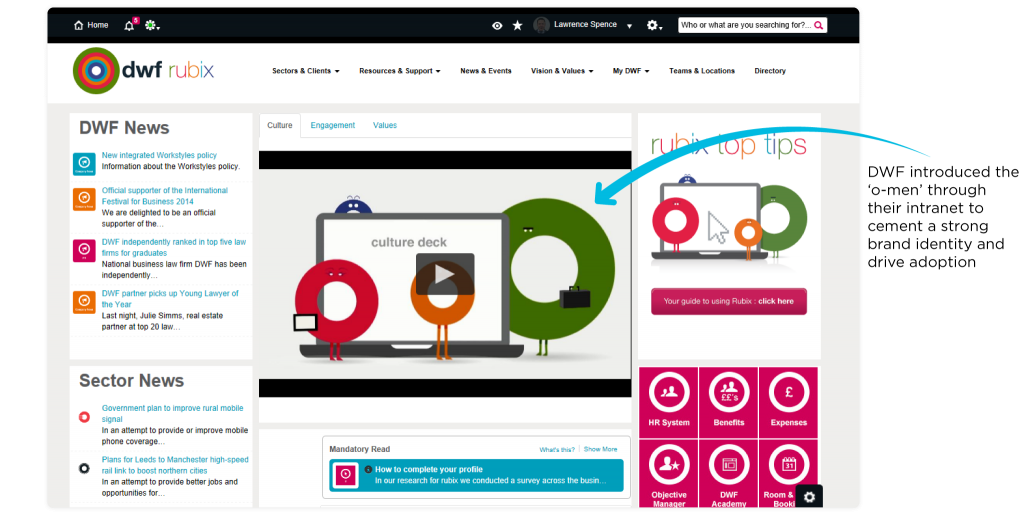Click Your guide to using Rubix button

coord(729,301)
